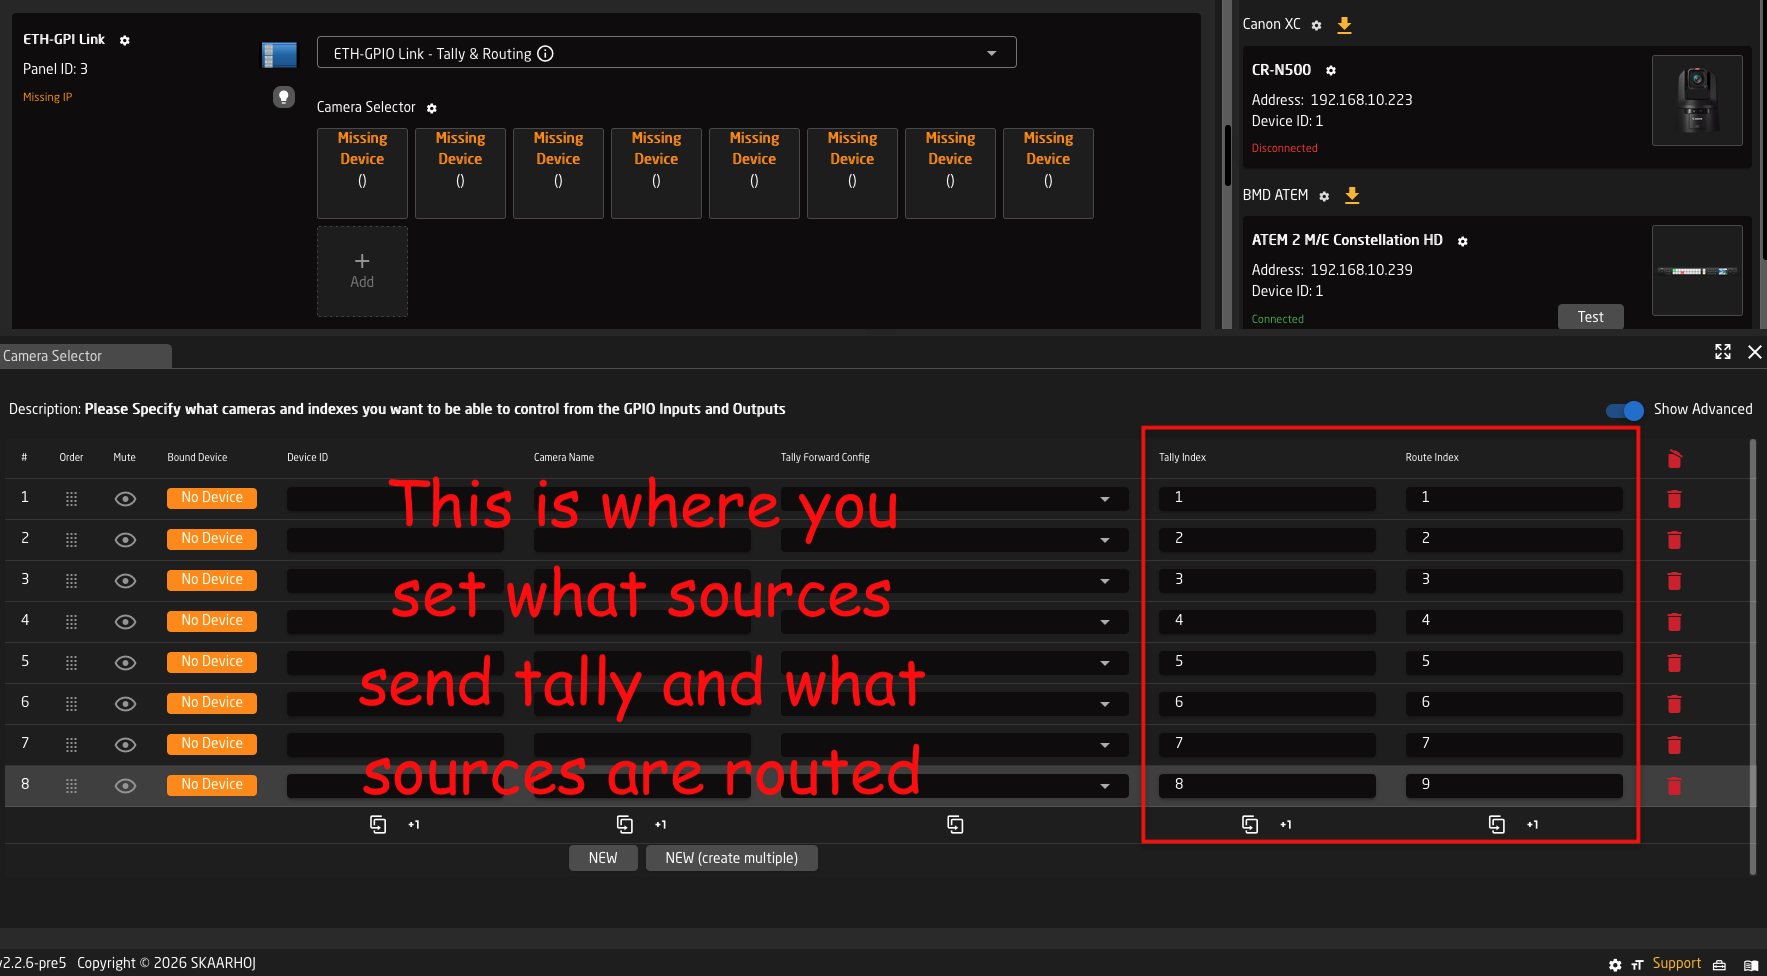1767x976 pixels.
Task: Mute camera row 3 with the eye toggle
Action: (125, 580)
